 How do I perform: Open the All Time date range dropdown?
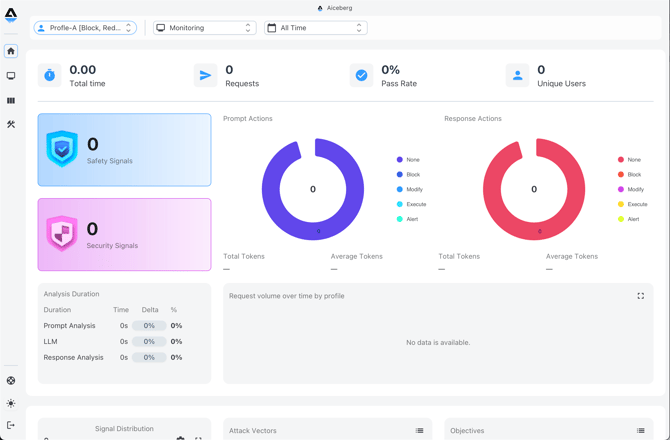click(x=315, y=28)
